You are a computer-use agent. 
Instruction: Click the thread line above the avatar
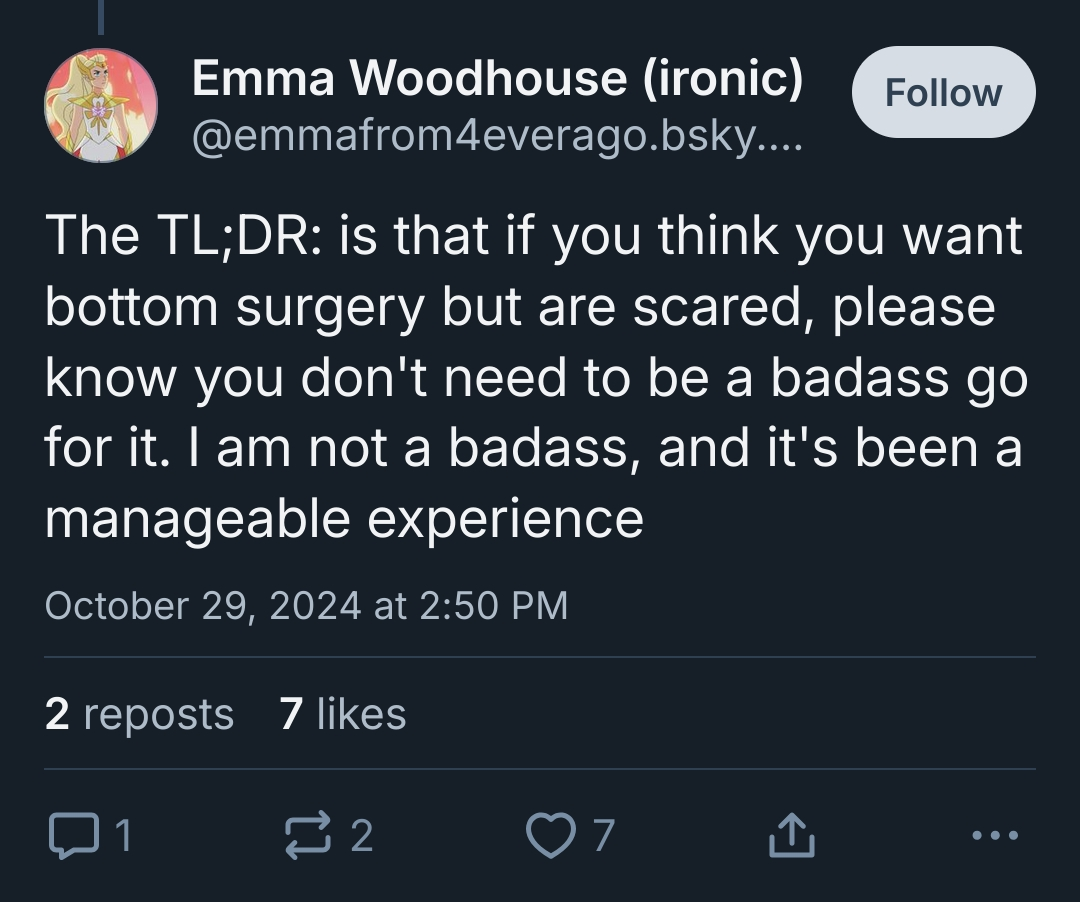[x=101, y=17]
